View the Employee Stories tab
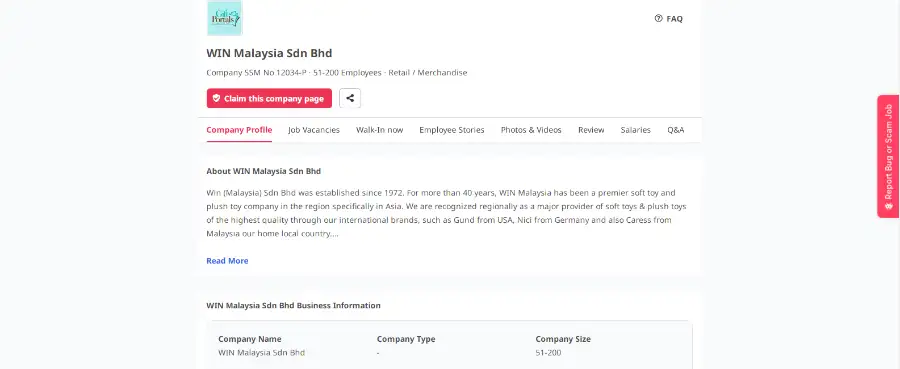This screenshot has width=900, height=369. coord(452,130)
